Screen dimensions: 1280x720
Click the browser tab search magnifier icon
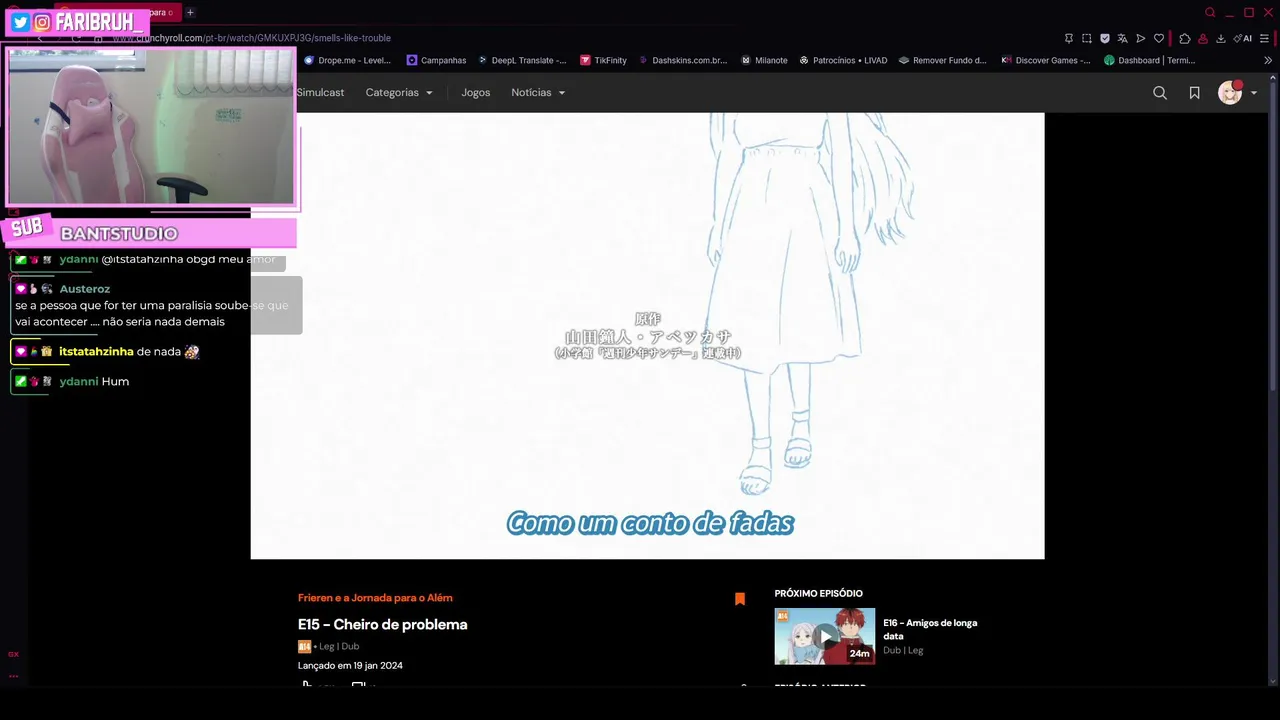tap(1210, 13)
